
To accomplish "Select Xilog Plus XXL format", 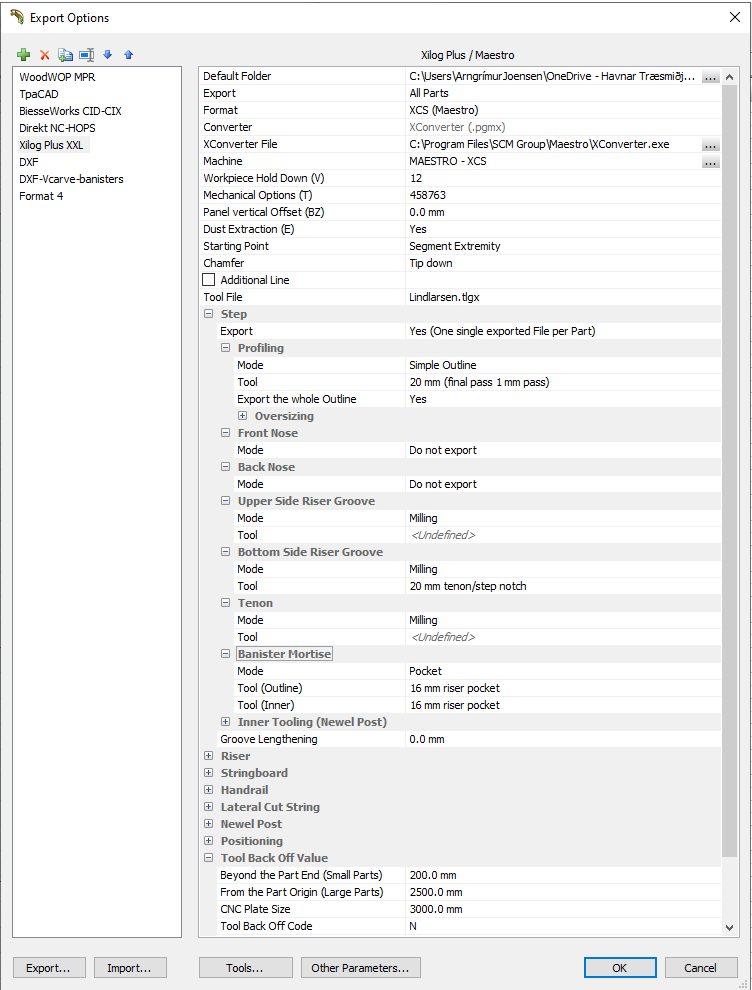I will click(x=51, y=145).
